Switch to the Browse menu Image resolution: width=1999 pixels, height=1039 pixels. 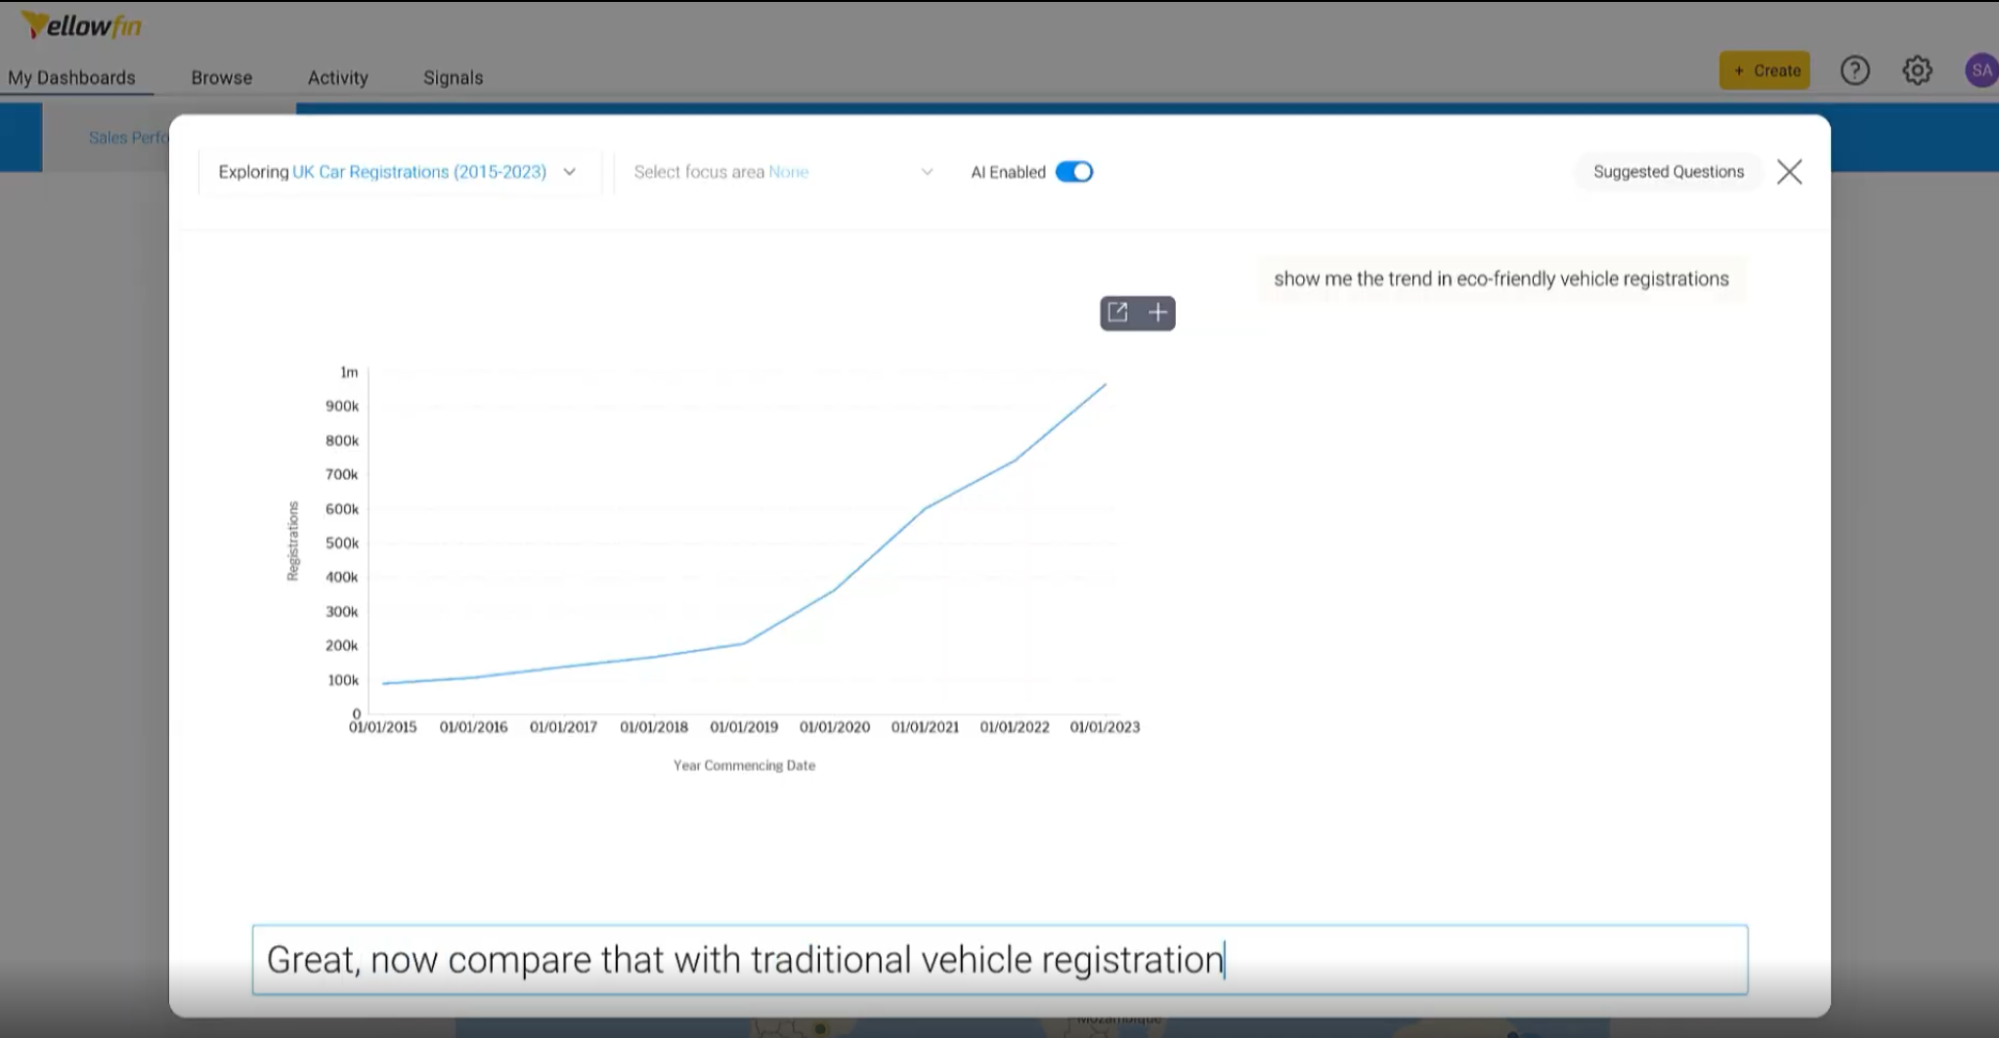tap(221, 77)
